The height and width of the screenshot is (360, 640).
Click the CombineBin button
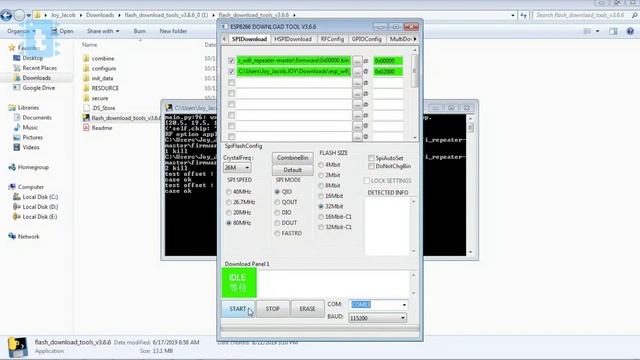pos(293,158)
